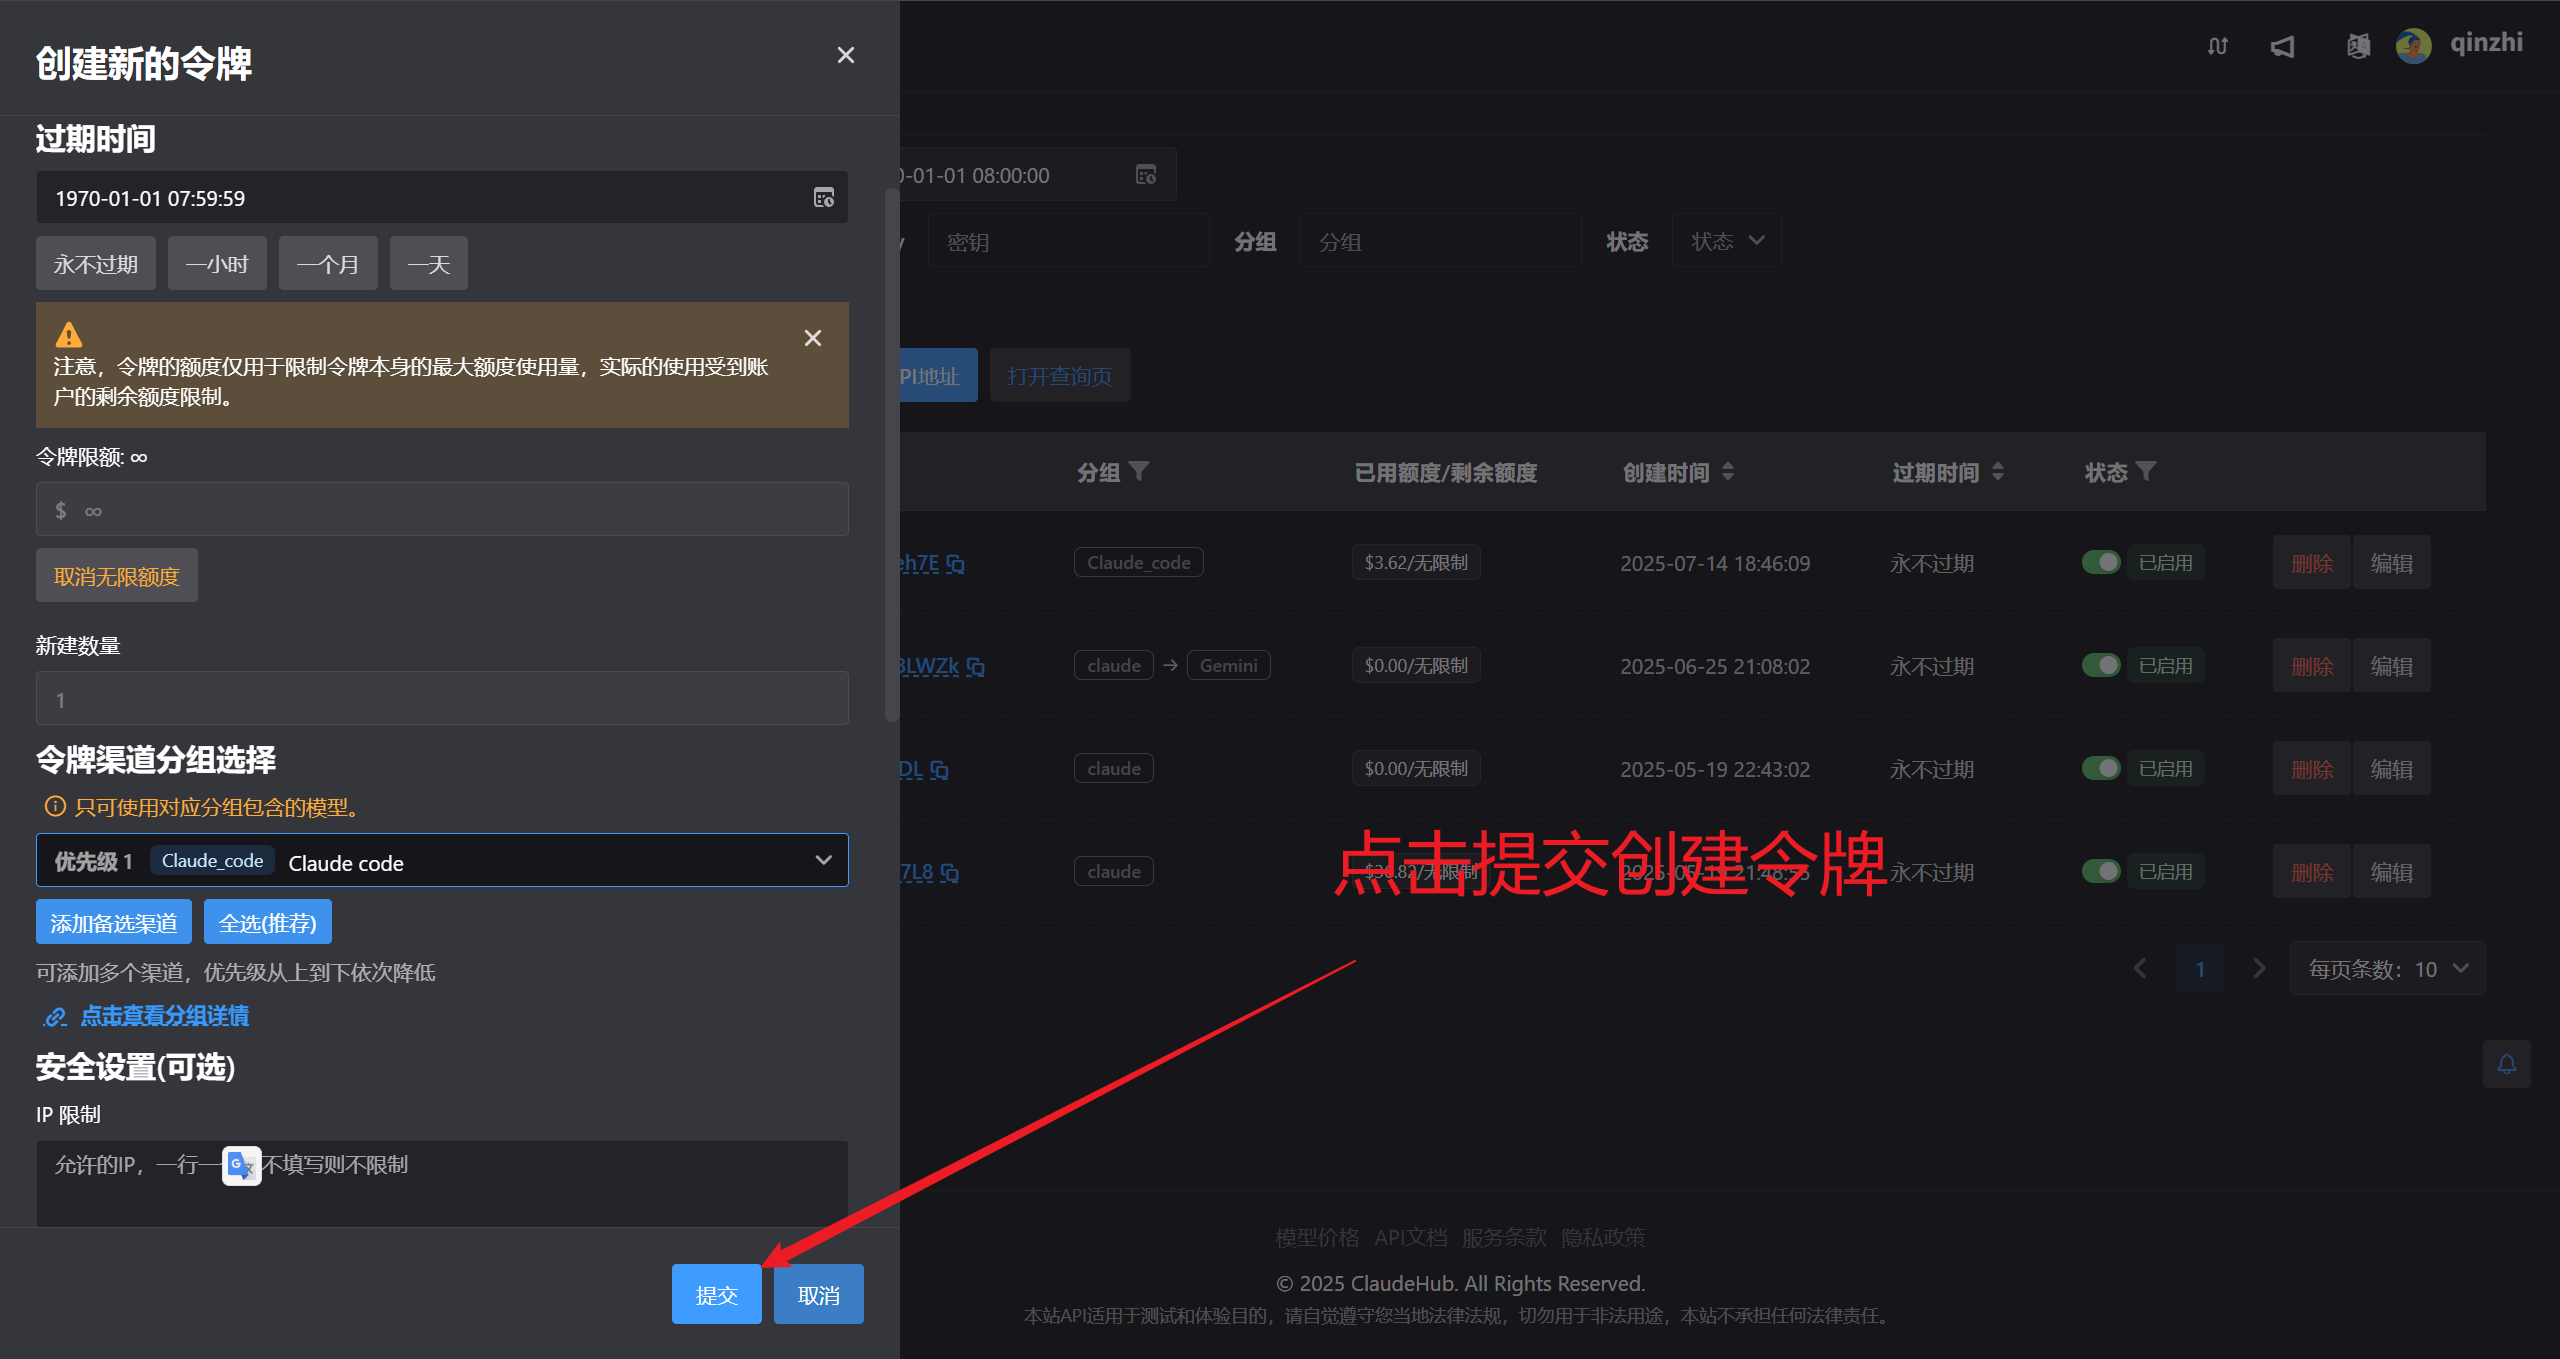Open the calendar picker for 过期时间
Image resolution: width=2560 pixels, height=1359 pixels.
click(823, 197)
